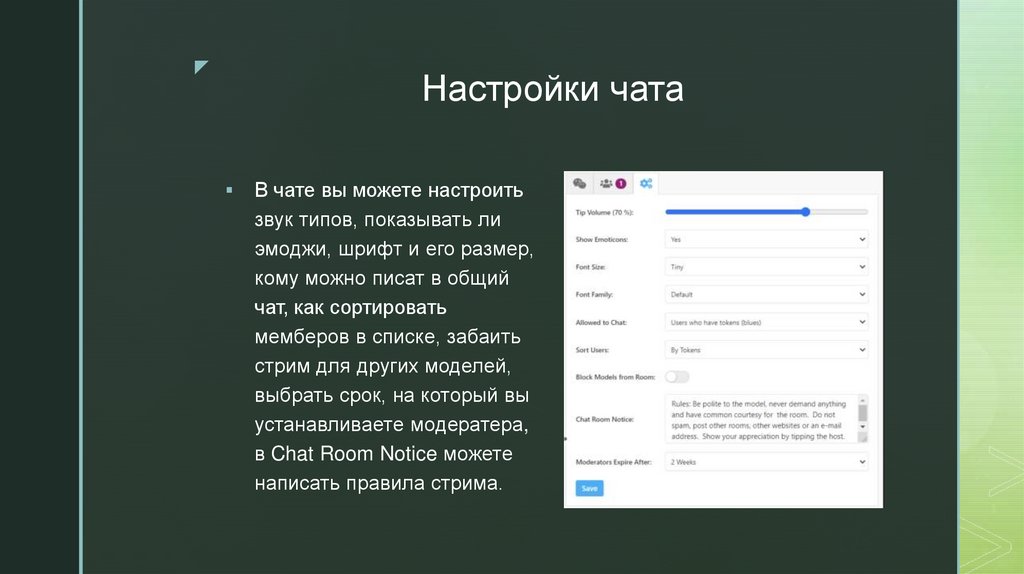Open the Moderators Expire After dropdown
Image resolution: width=1024 pixels, height=574 pixels.
click(x=766, y=462)
